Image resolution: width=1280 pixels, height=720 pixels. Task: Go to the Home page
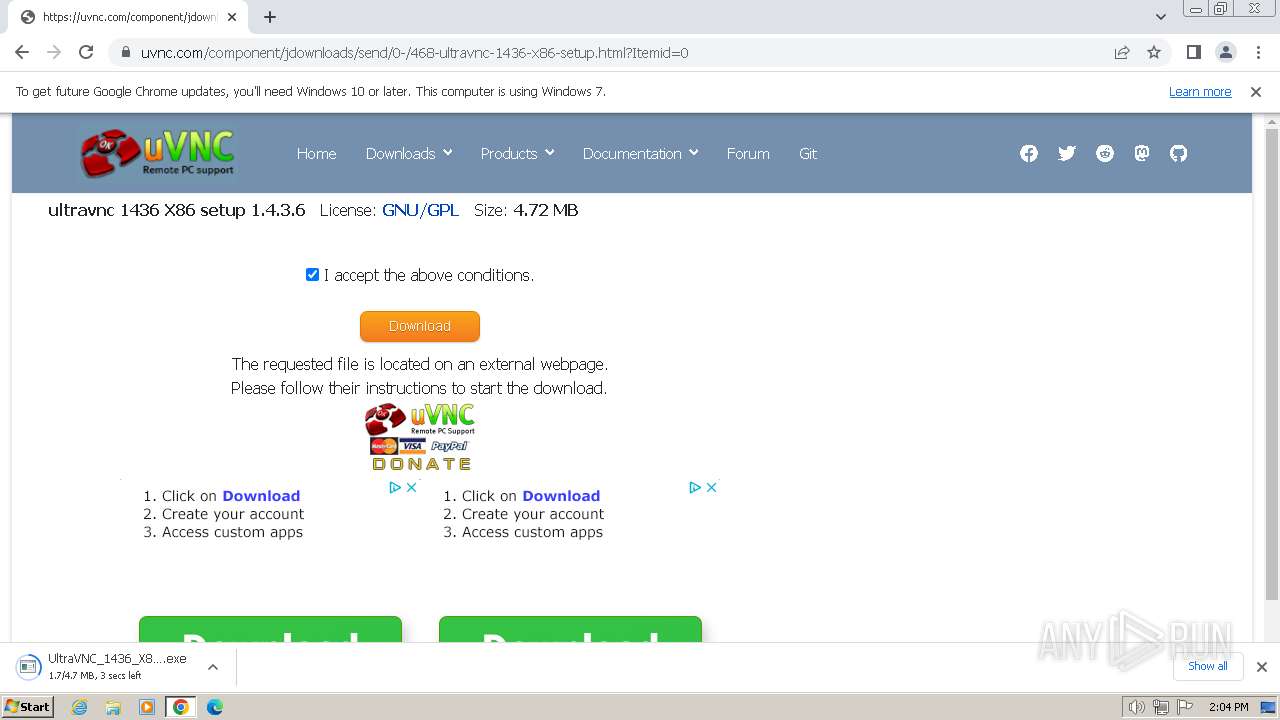(316, 153)
